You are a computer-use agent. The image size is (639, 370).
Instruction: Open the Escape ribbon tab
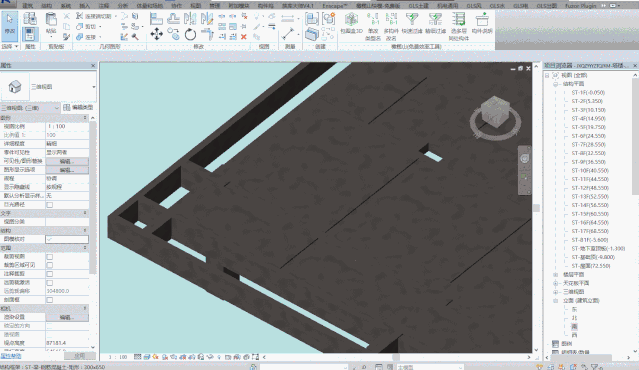(334, 6)
